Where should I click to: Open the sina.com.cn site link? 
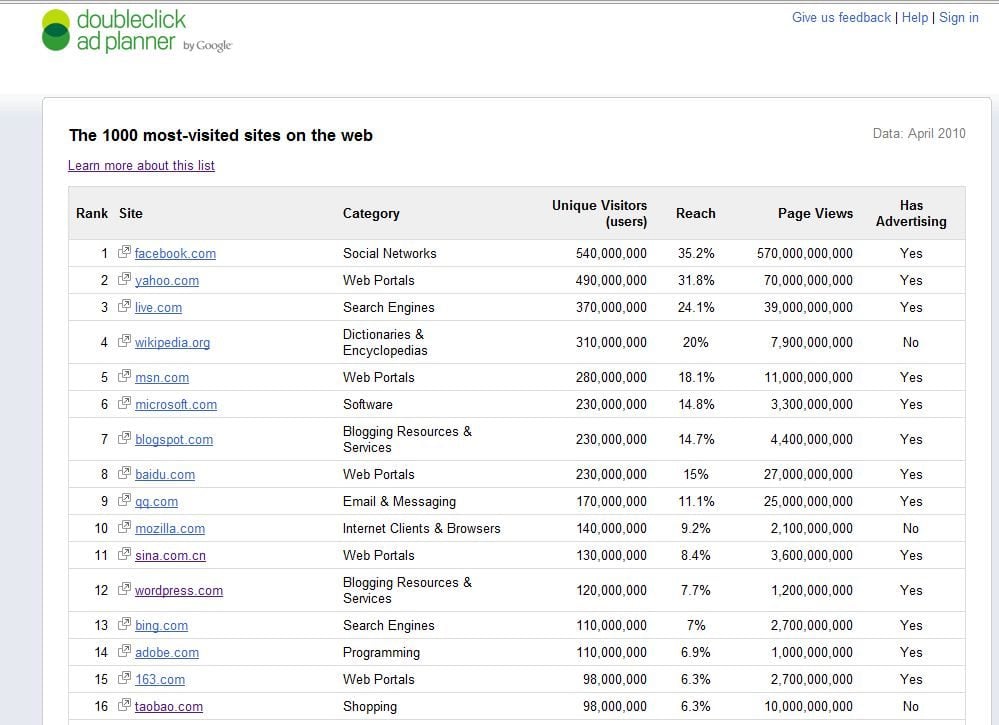pos(170,556)
